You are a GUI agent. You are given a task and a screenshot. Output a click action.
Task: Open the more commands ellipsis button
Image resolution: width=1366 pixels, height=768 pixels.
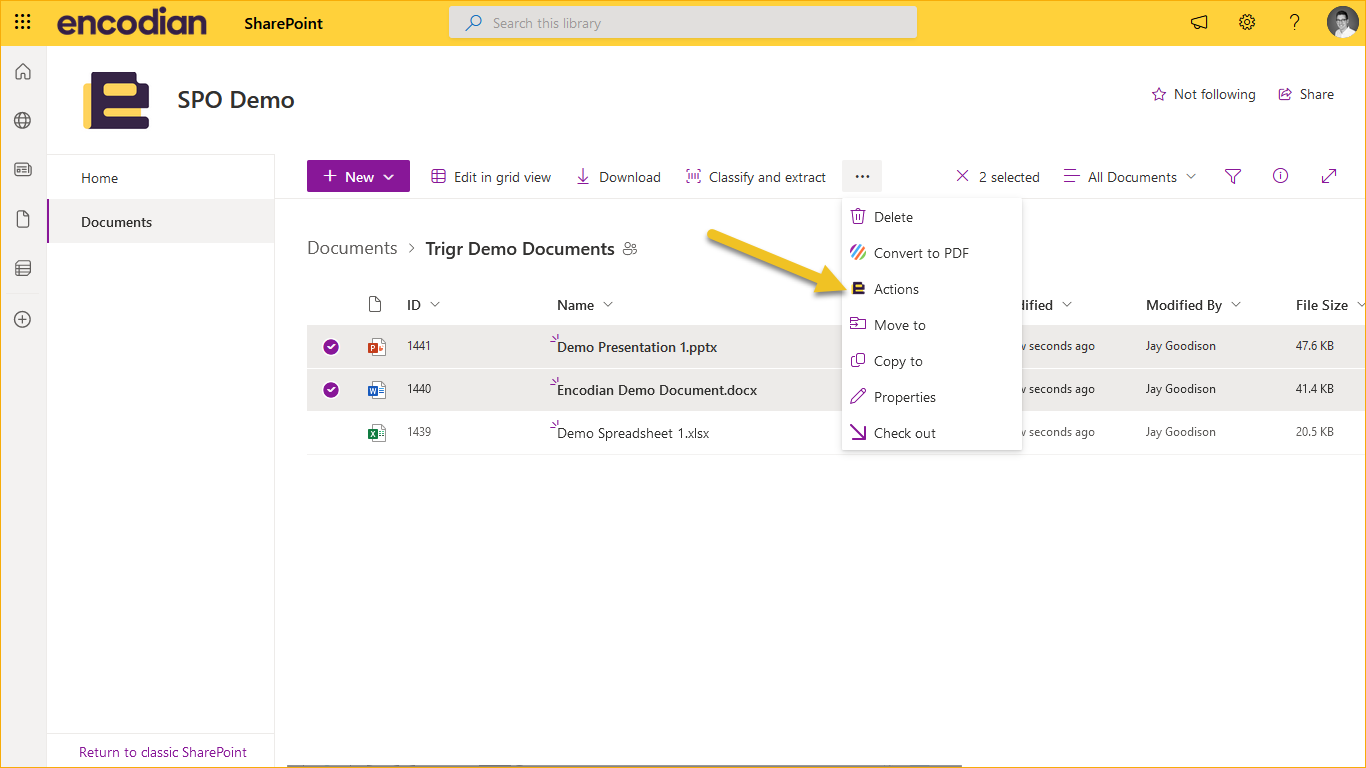pyautogui.click(x=862, y=177)
